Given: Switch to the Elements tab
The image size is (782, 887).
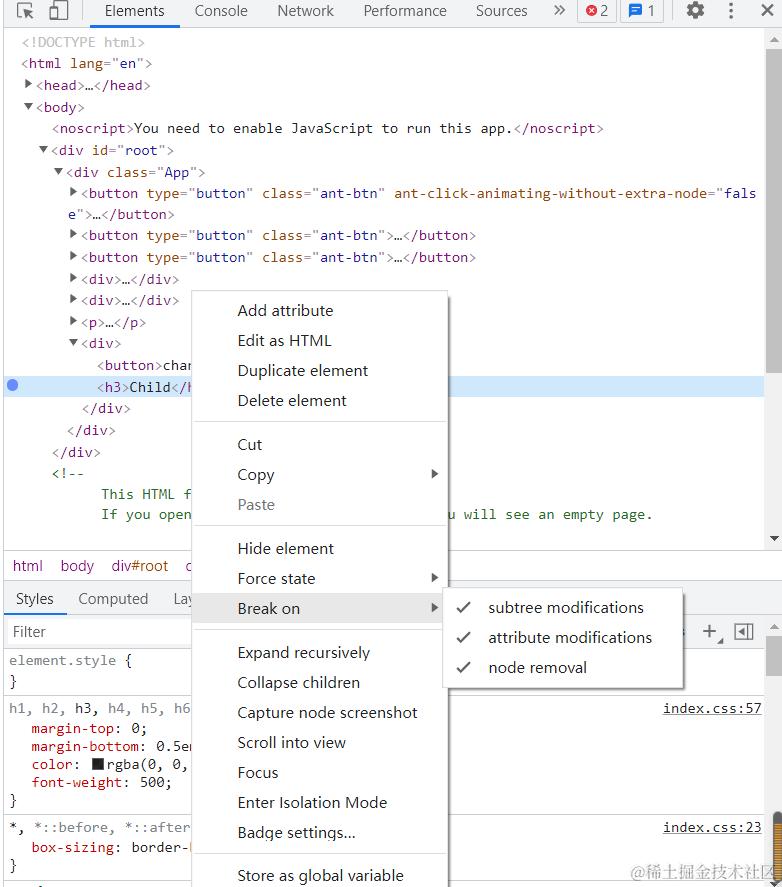Looking at the screenshot, I should coord(135,11).
